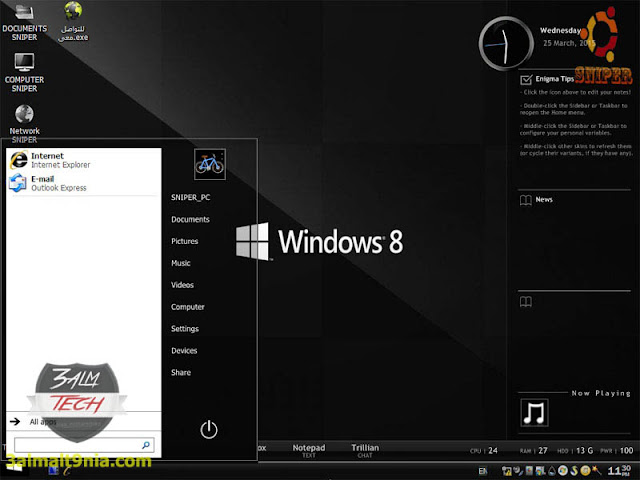
Task: Open Network SNIPER desktop icon
Action: click(24, 124)
